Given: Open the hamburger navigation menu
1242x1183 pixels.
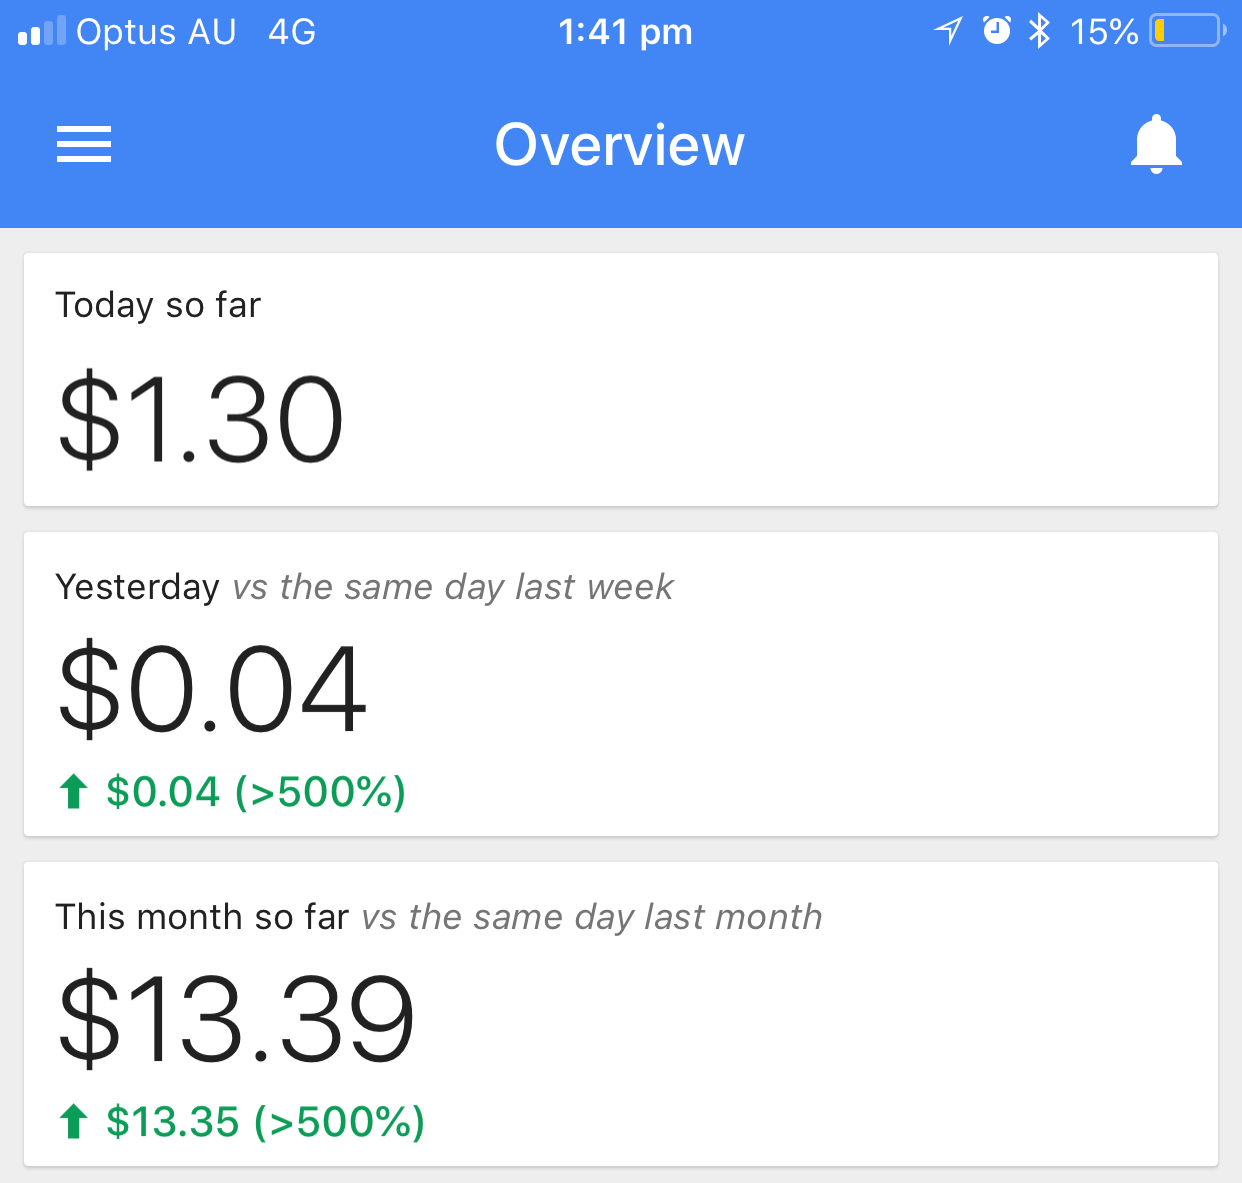Looking at the screenshot, I should tap(84, 145).
